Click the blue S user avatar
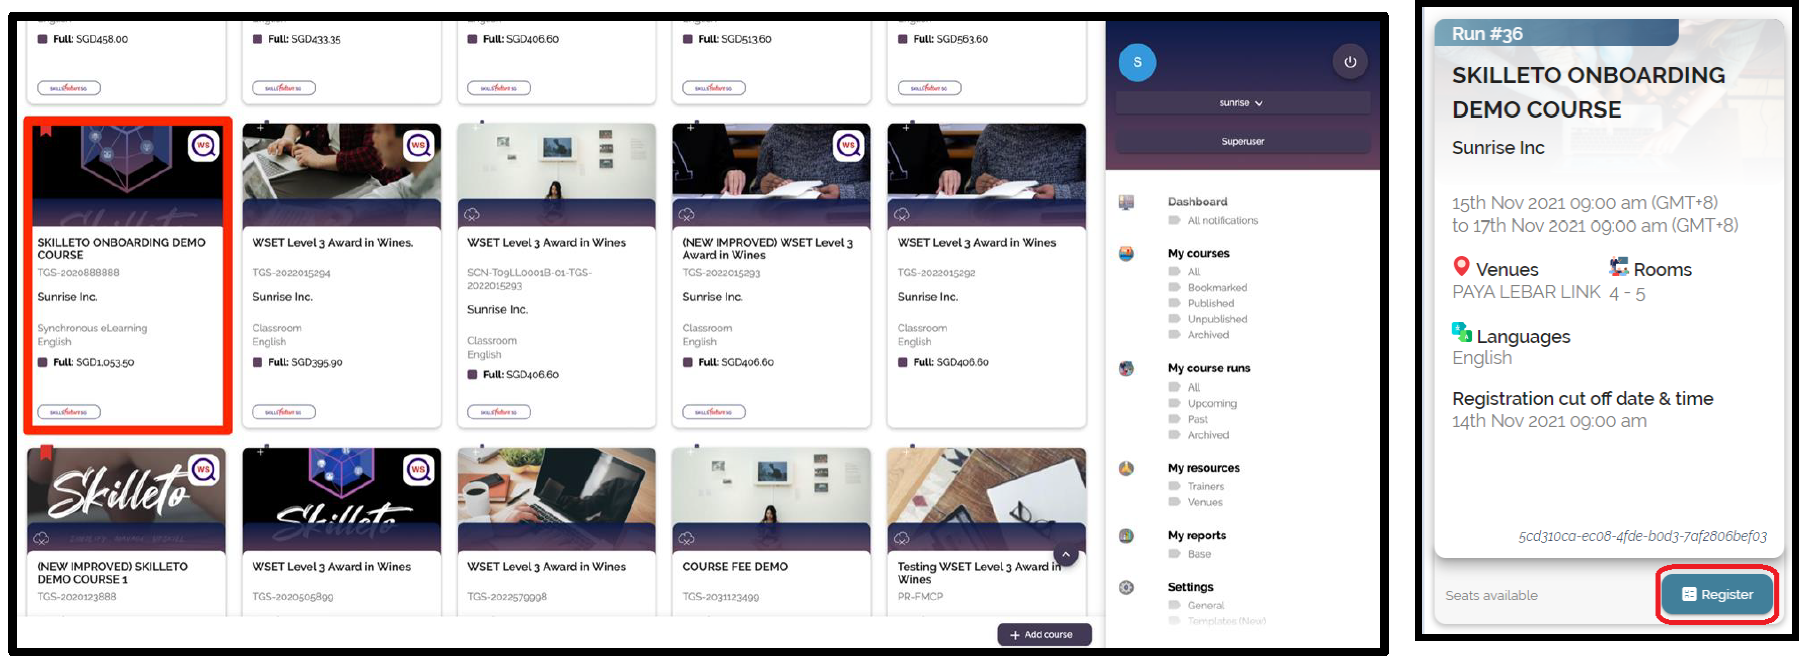Image resolution: width=1810 pixels, height=662 pixels. point(1137,62)
